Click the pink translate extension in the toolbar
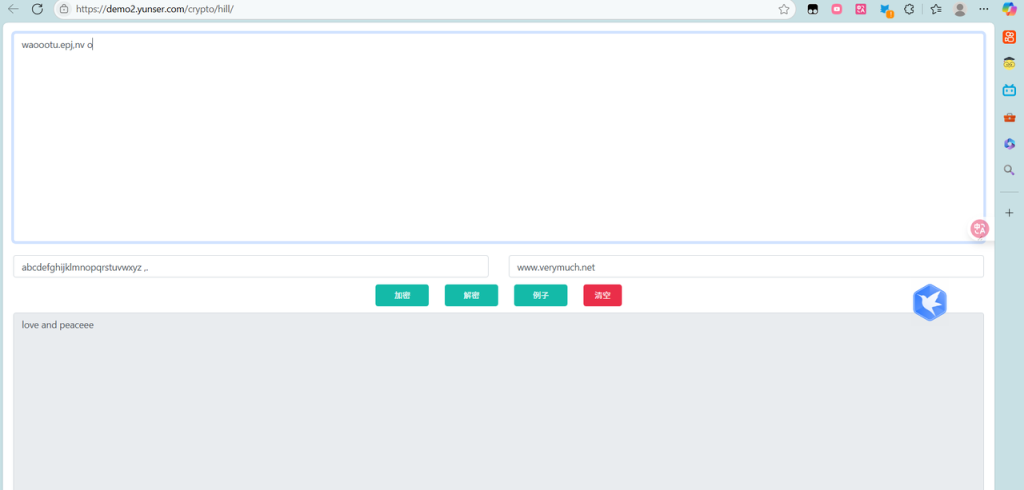 pyautogui.click(x=861, y=9)
